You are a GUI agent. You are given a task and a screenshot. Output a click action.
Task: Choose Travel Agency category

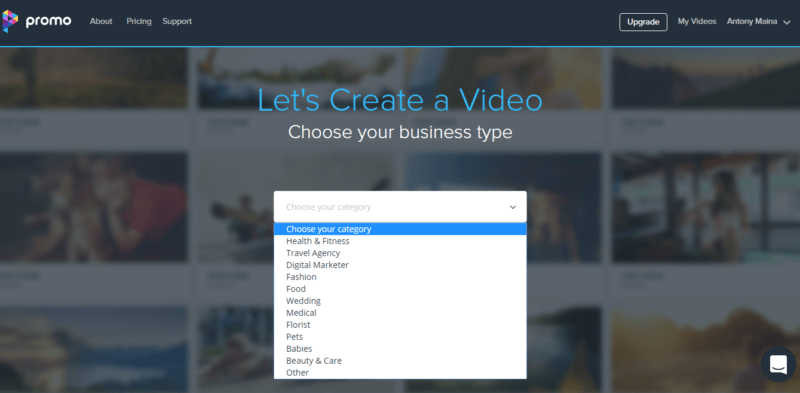[400, 253]
